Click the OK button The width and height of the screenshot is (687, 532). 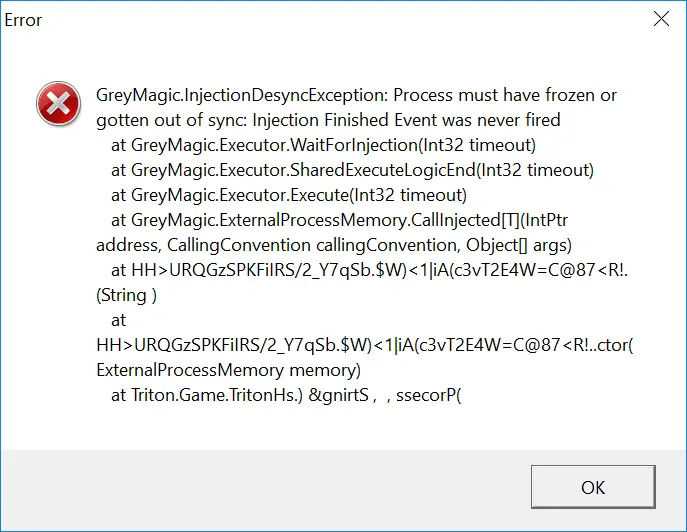593,487
